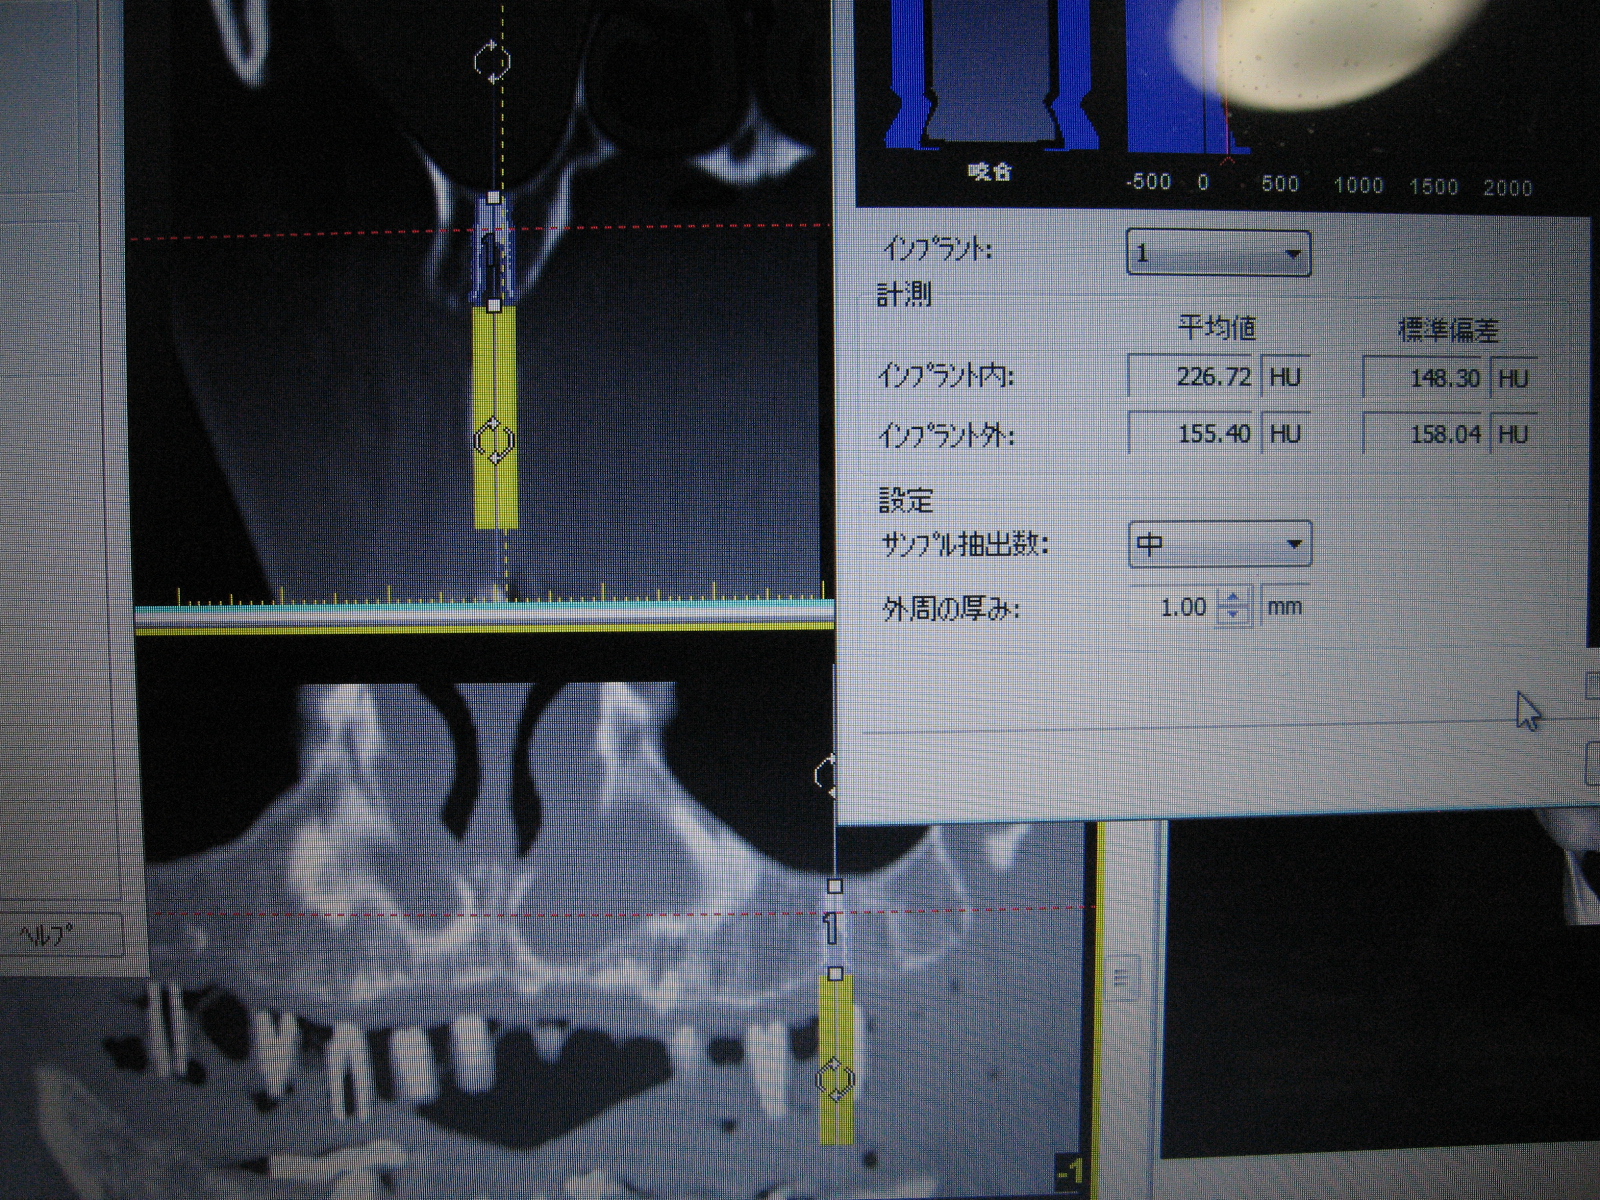Click the 標準偏差 column header
The height and width of the screenshot is (1200, 1600).
click(x=1447, y=329)
